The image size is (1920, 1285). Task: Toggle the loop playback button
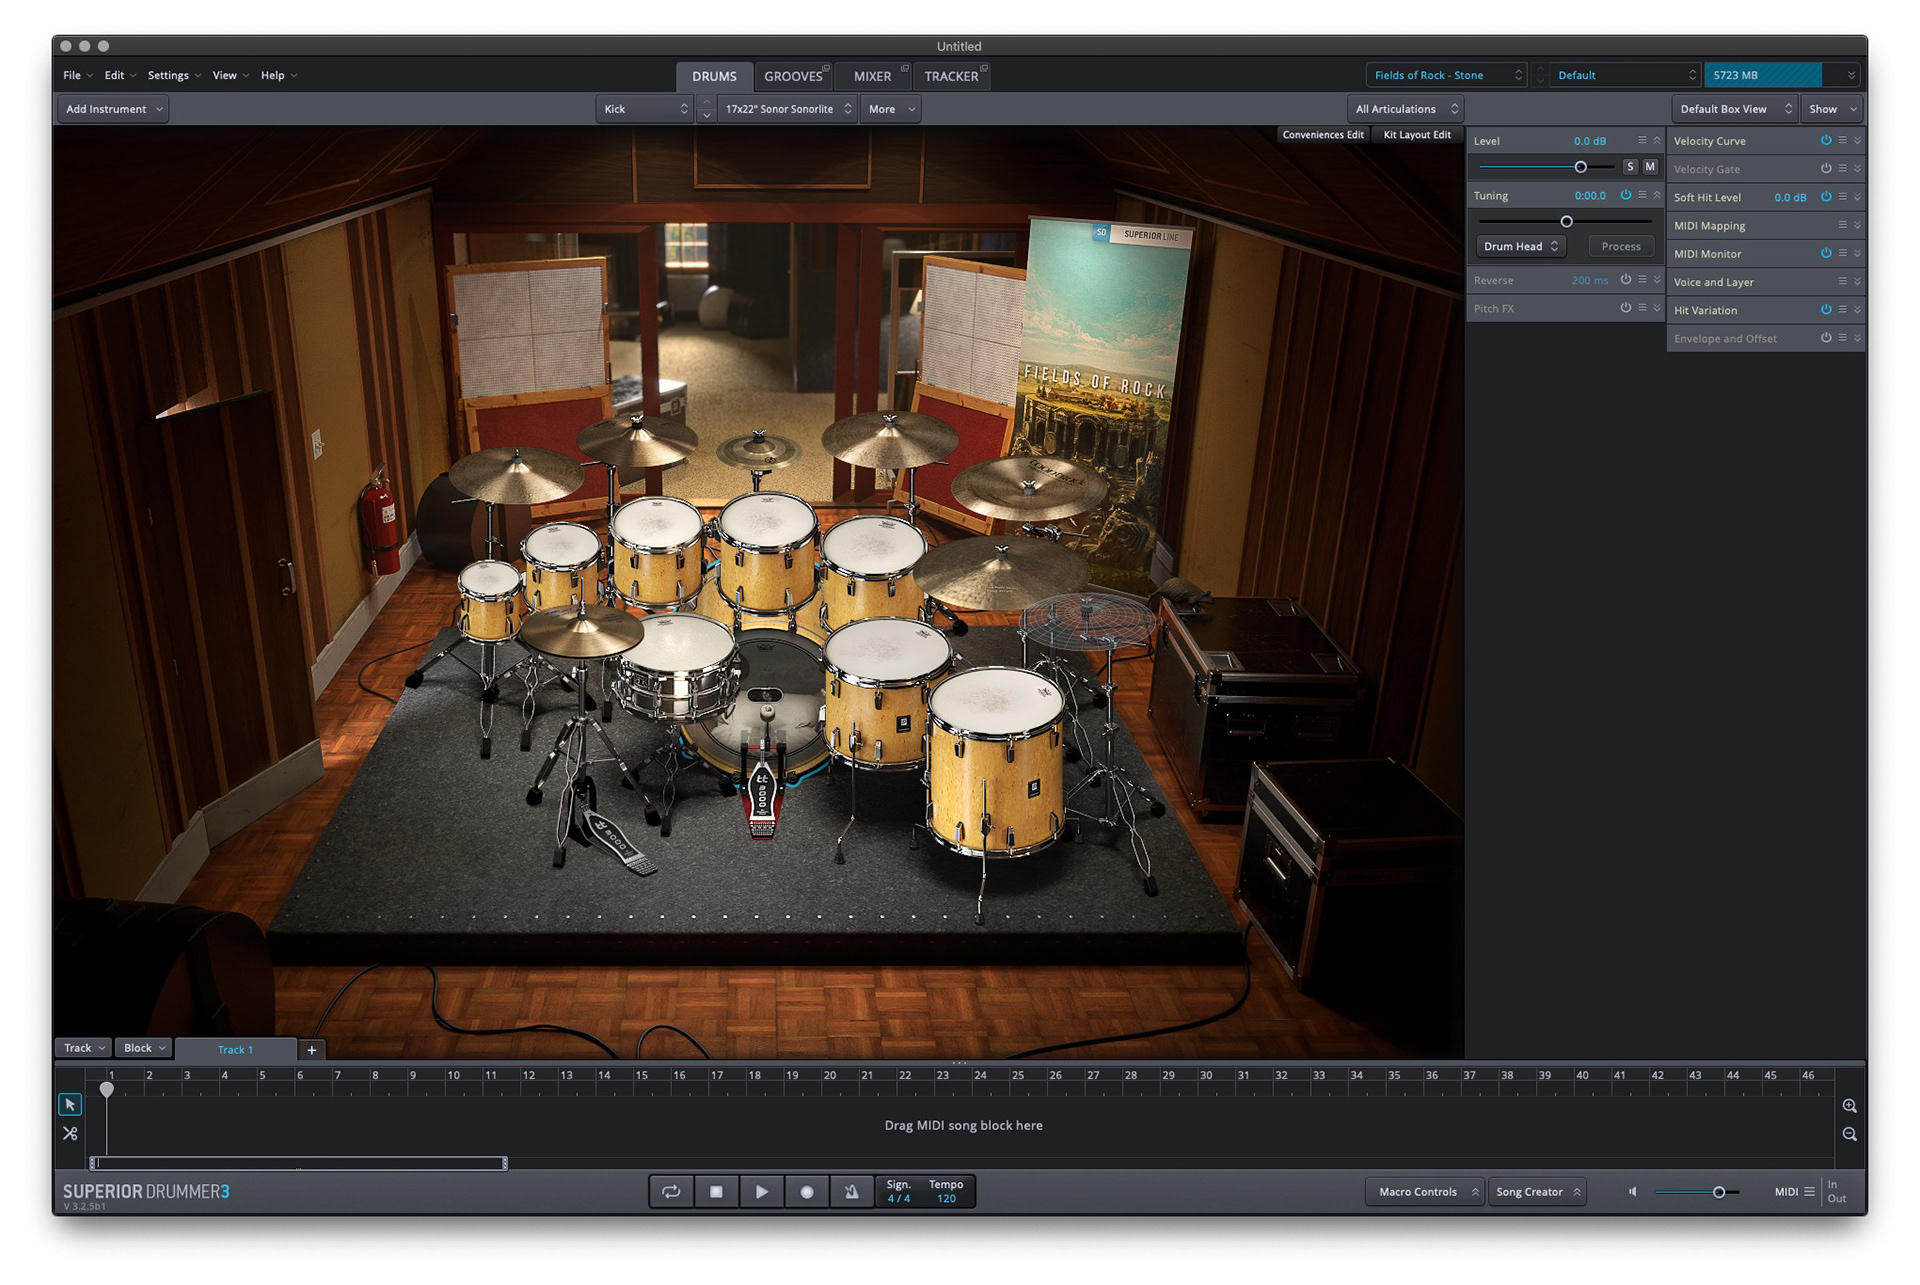pyautogui.click(x=671, y=1191)
